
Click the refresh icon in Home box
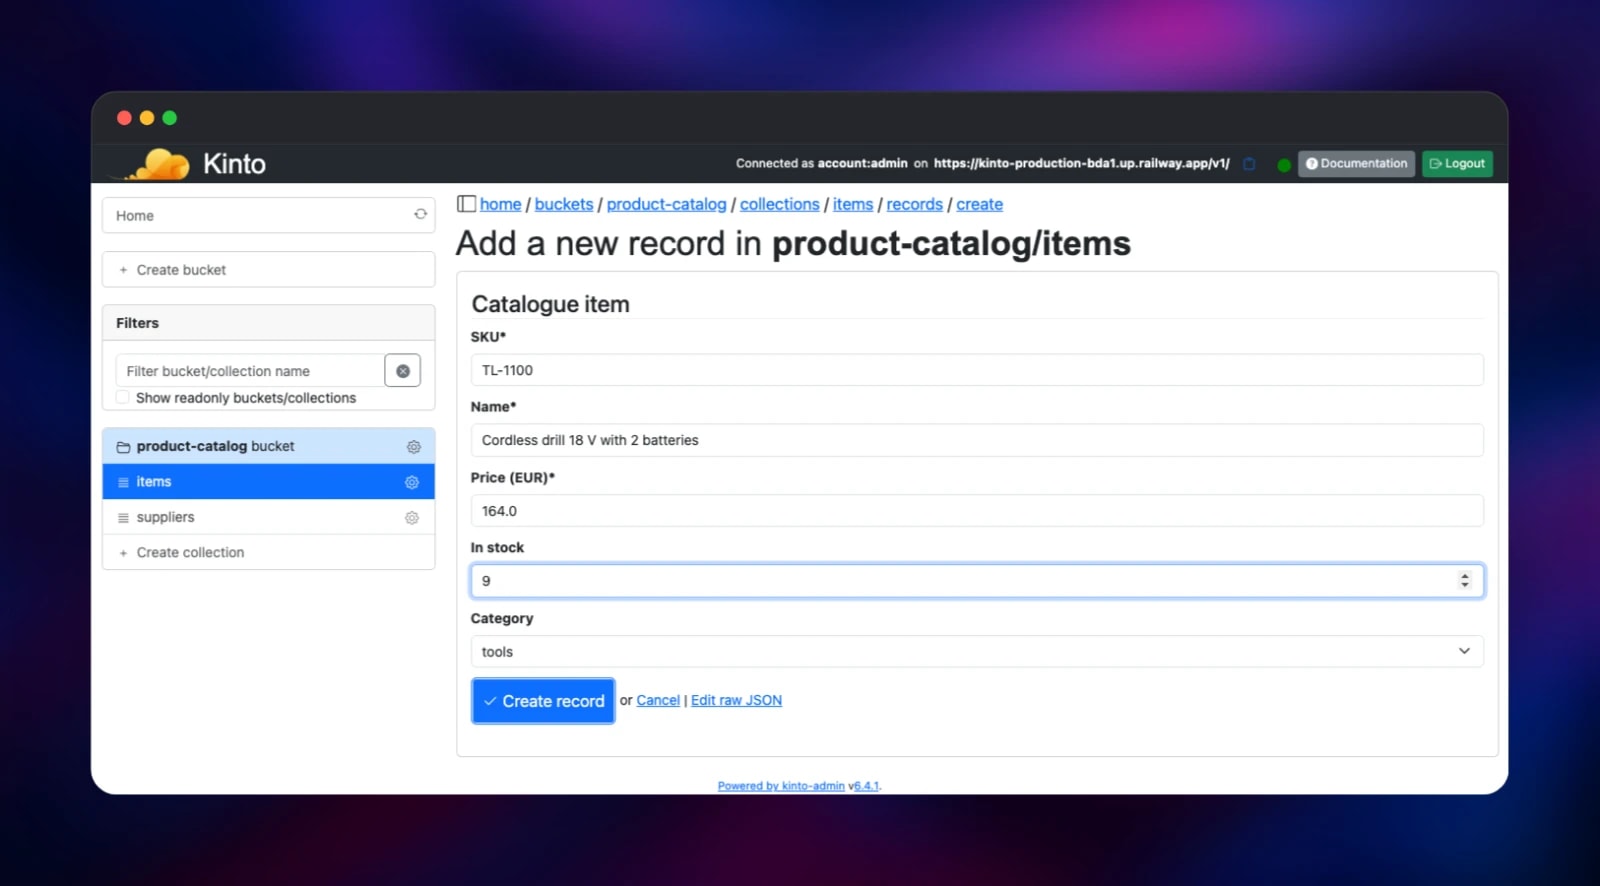pyautogui.click(x=420, y=215)
